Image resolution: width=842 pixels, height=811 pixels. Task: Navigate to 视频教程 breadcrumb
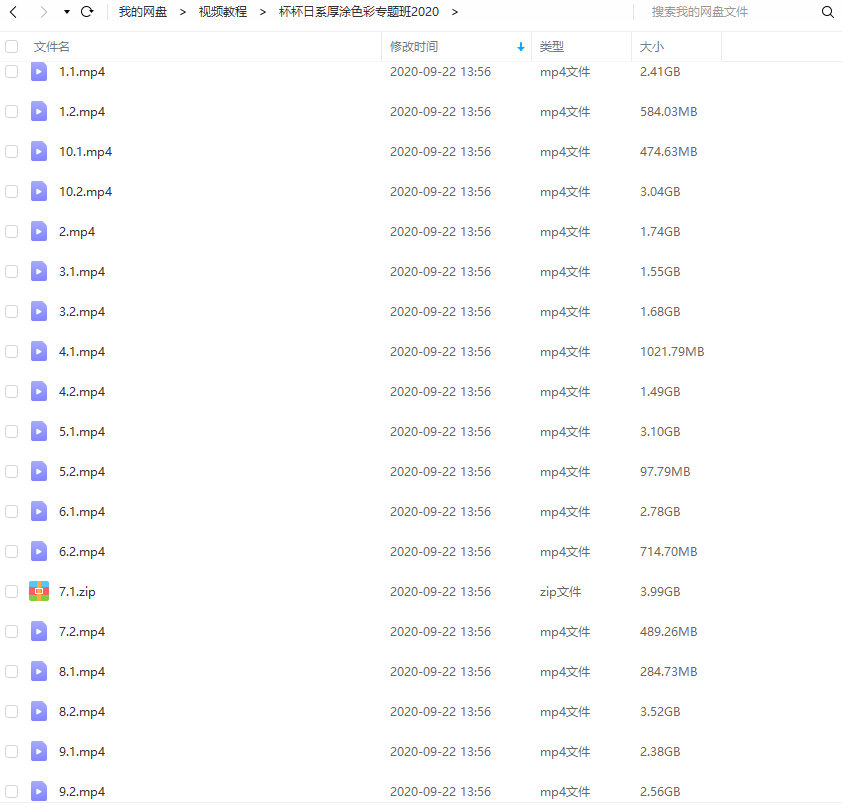click(223, 12)
